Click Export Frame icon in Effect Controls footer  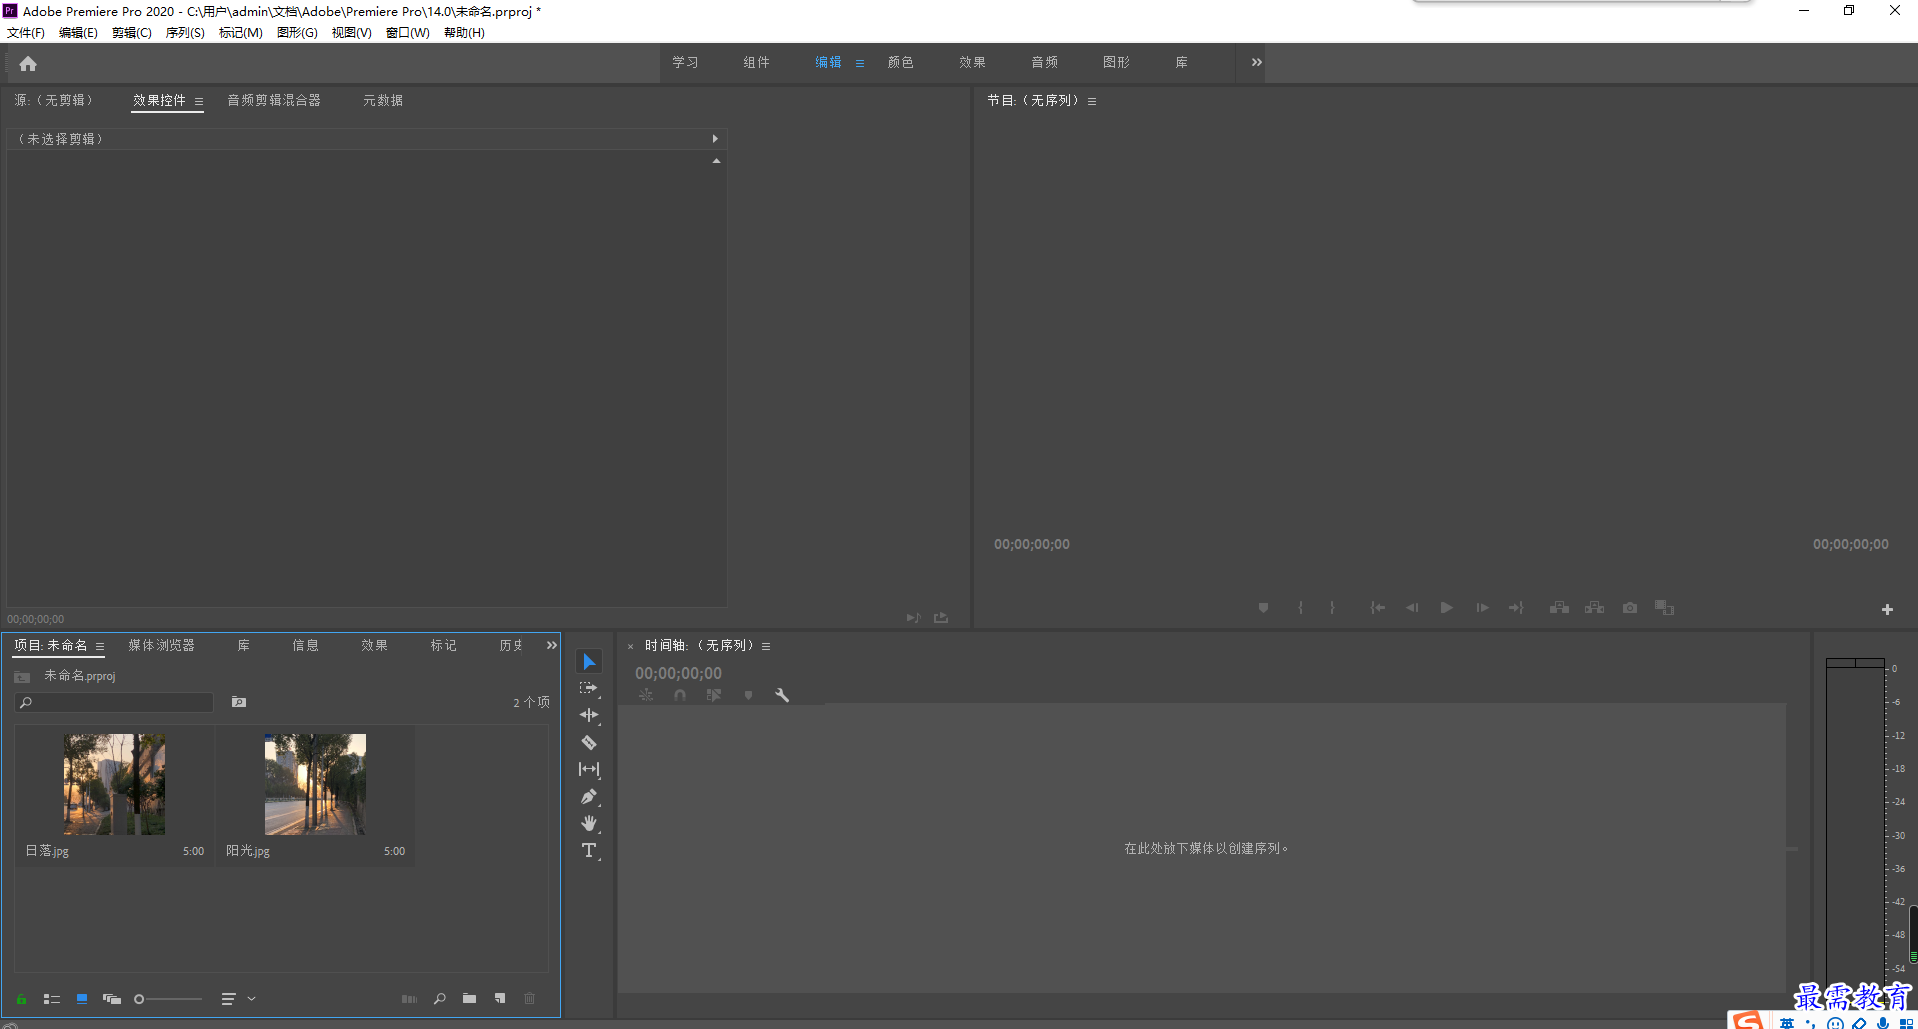coord(941,618)
